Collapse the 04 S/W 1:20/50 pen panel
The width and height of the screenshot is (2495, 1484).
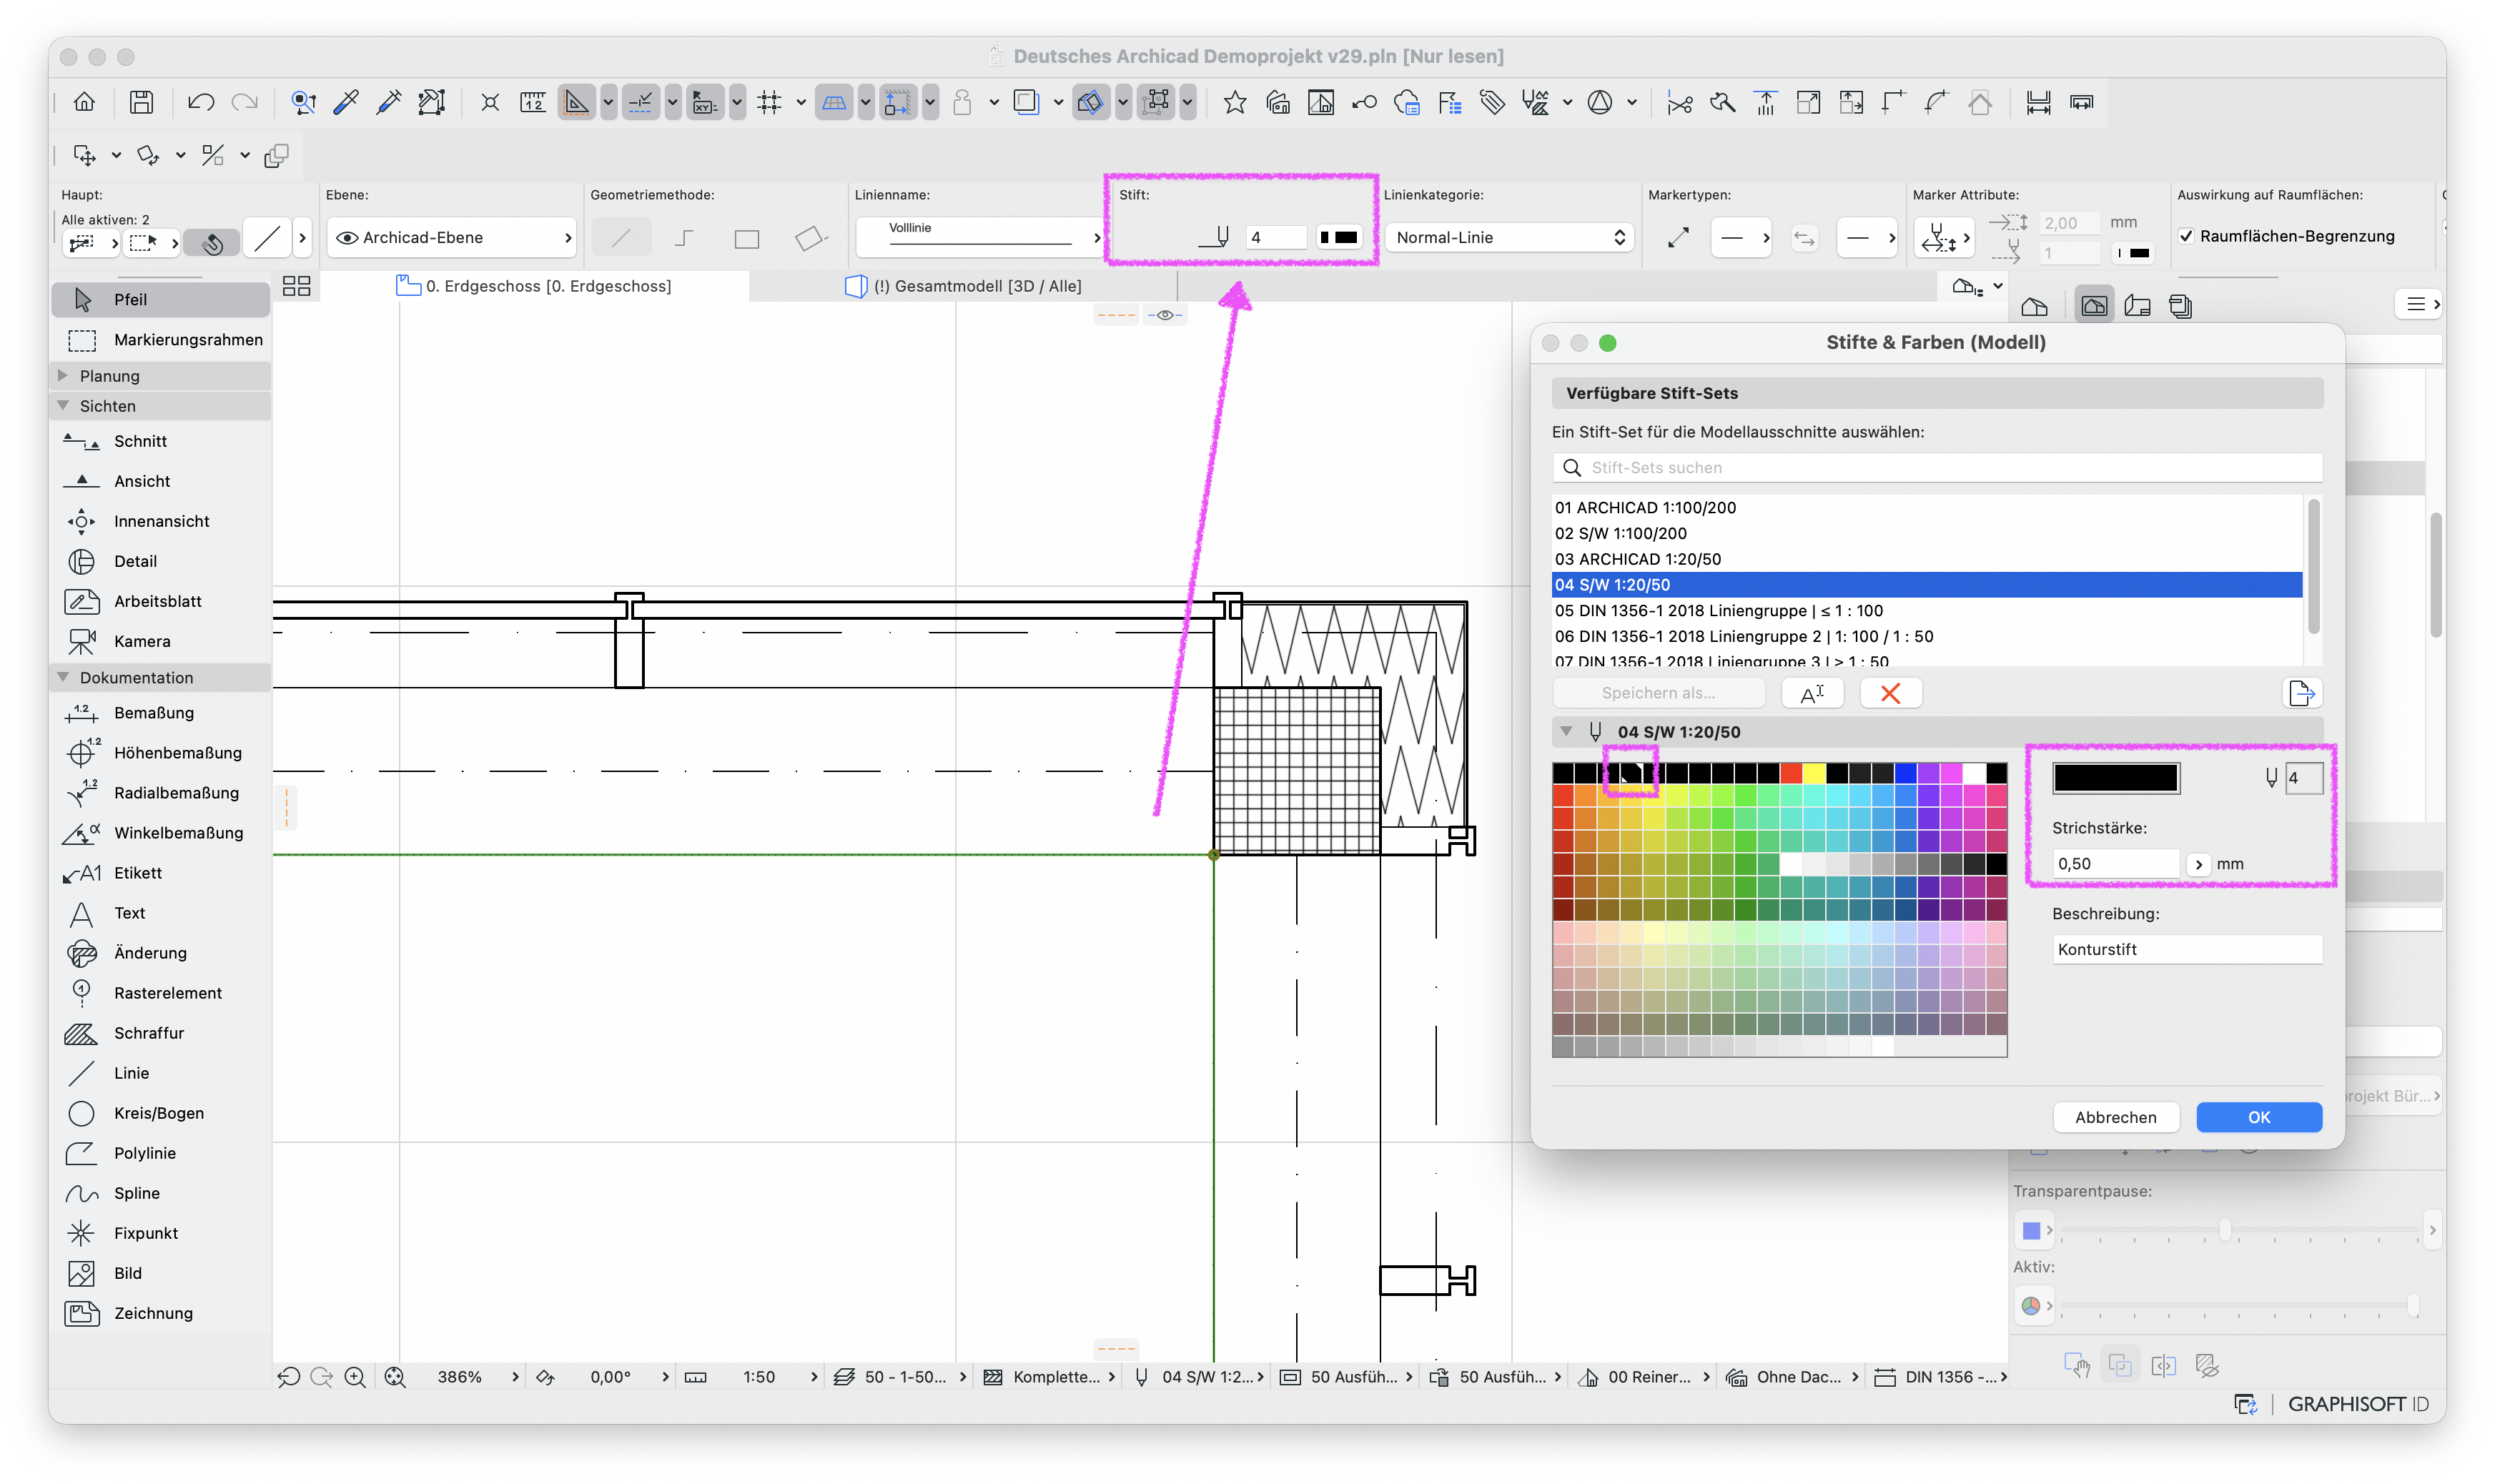(1567, 732)
